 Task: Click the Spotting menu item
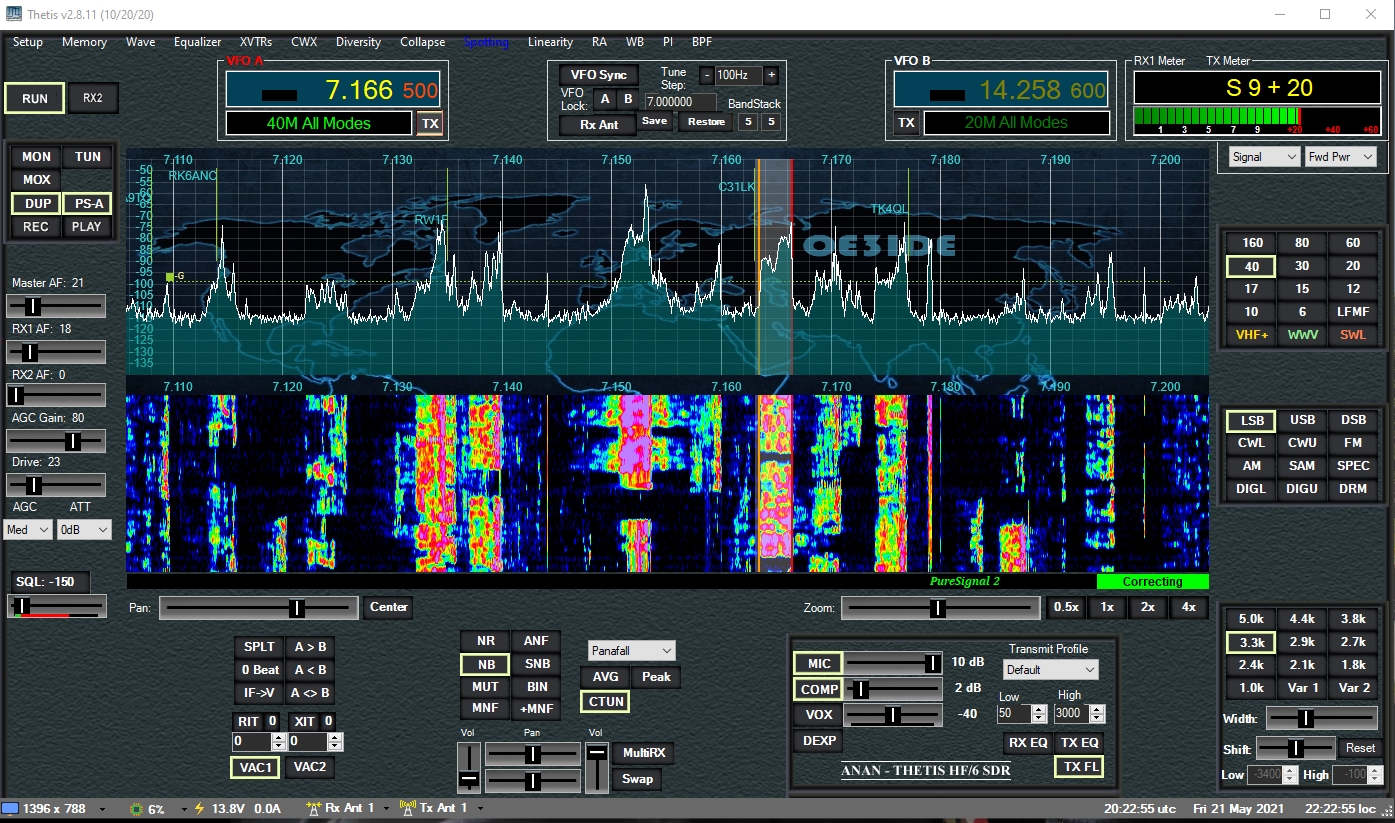pos(486,42)
